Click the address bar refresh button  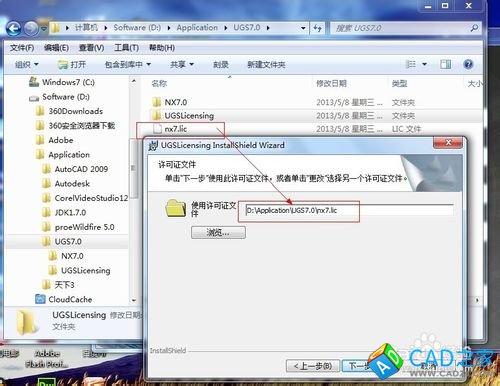point(317,28)
